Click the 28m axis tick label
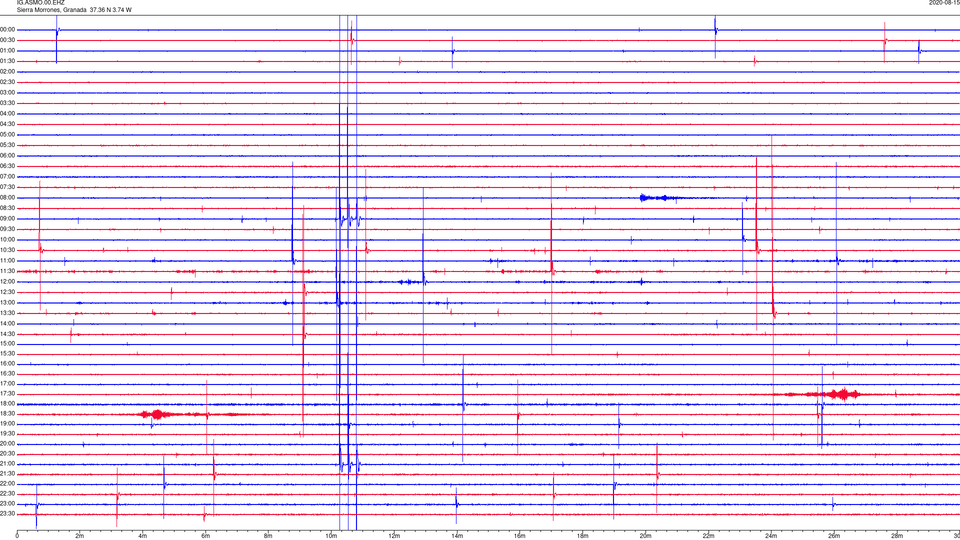960x540 pixels. [897, 536]
